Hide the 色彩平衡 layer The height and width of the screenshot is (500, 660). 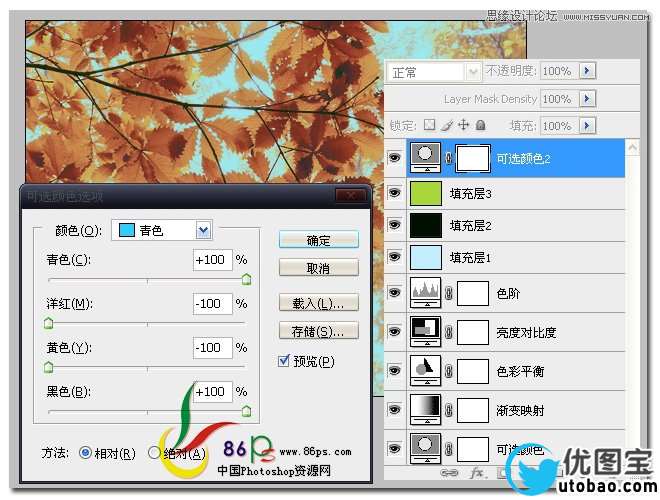(394, 370)
